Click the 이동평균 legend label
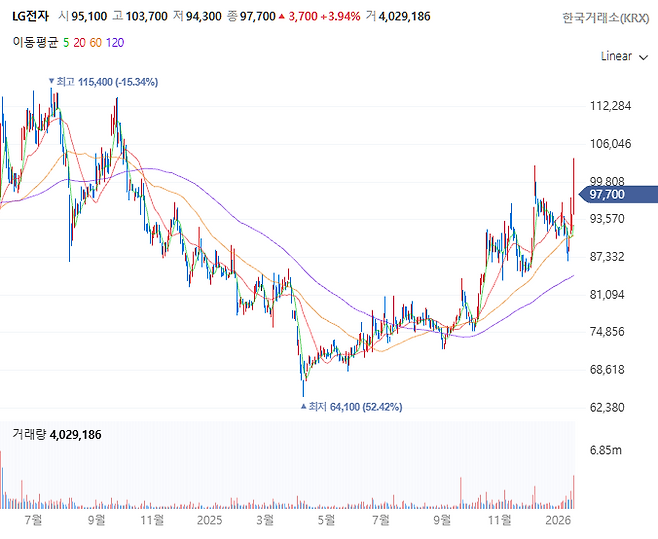 click(x=33, y=42)
